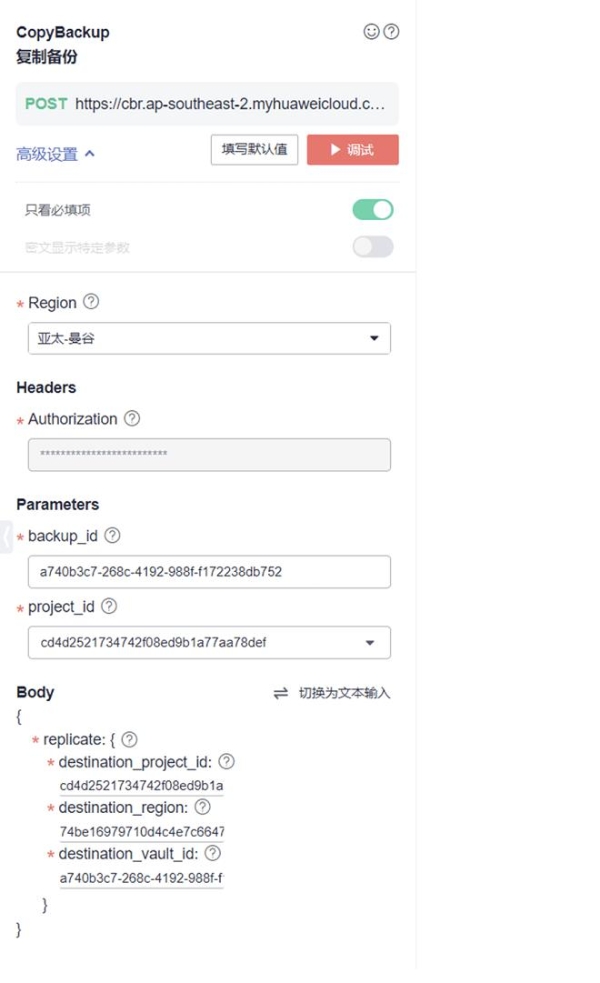The height and width of the screenshot is (983, 600).
Task: Open the Region dropdown showing 亚太-曼谷
Action: click(209, 338)
